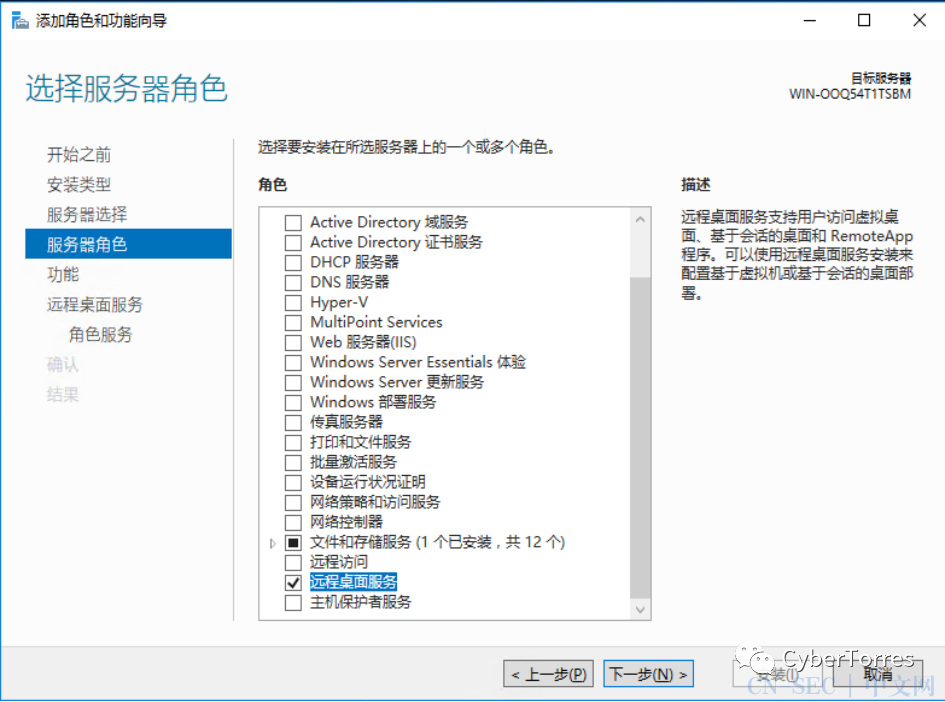945x702 pixels.
Task: Click 取消 cancel button
Action: click(878, 674)
